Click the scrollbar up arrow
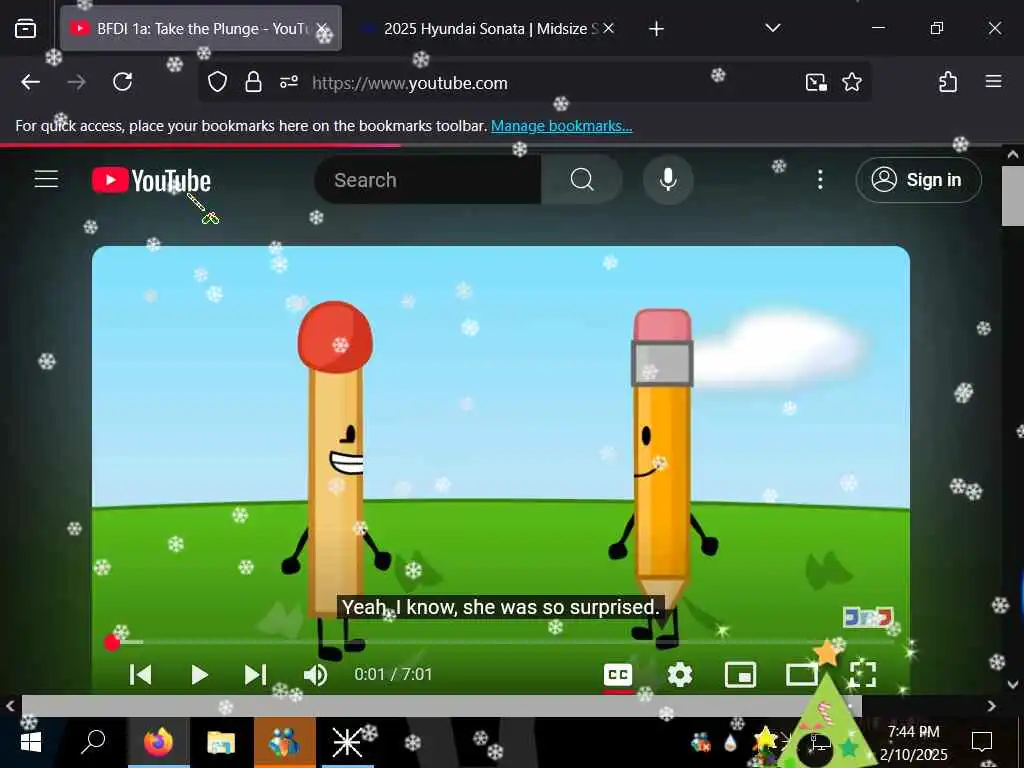The width and height of the screenshot is (1024, 768). [x=1012, y=155]
